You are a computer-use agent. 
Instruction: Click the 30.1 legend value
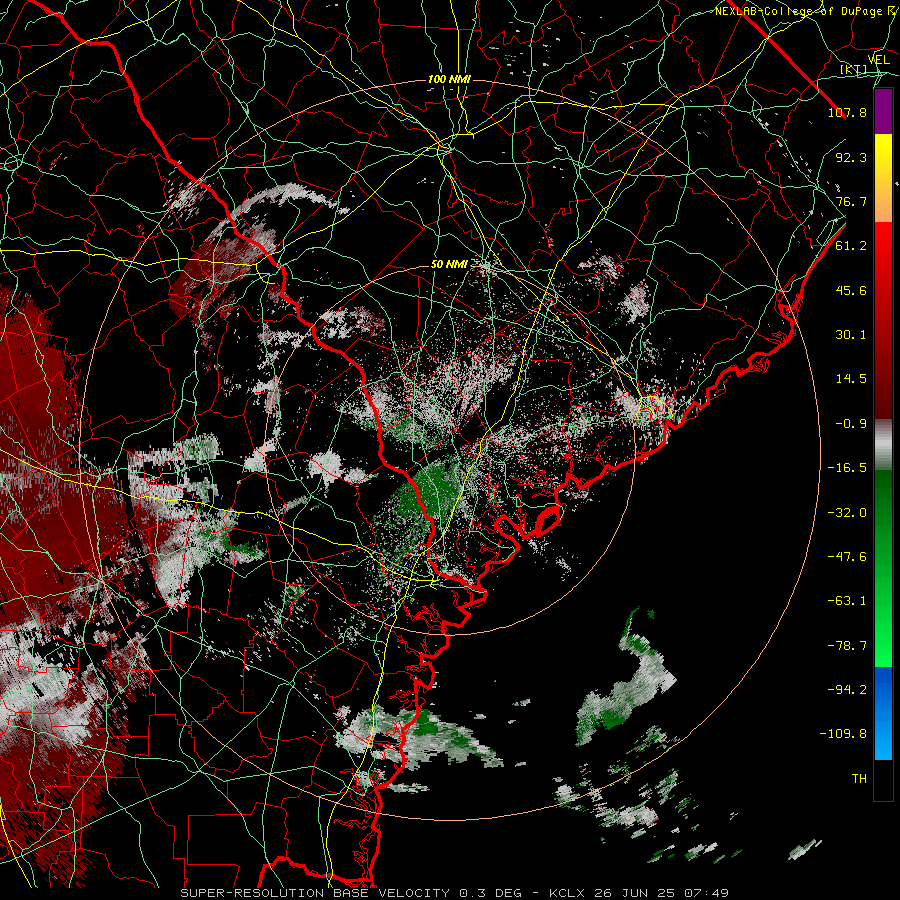coord(851,335)
